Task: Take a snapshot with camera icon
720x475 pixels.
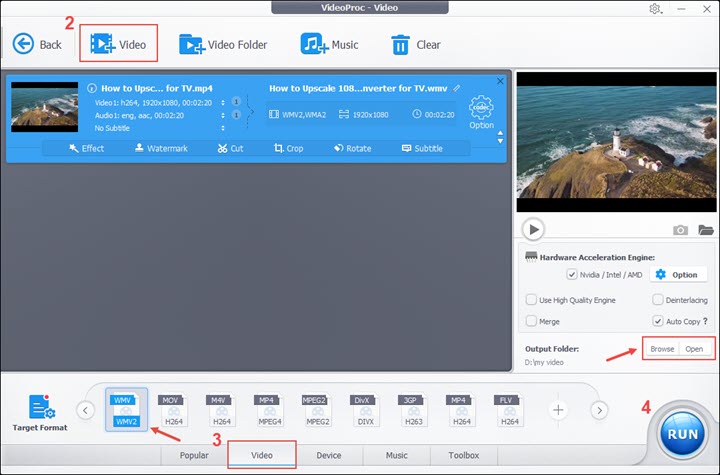Action: [x=681, y=230]
